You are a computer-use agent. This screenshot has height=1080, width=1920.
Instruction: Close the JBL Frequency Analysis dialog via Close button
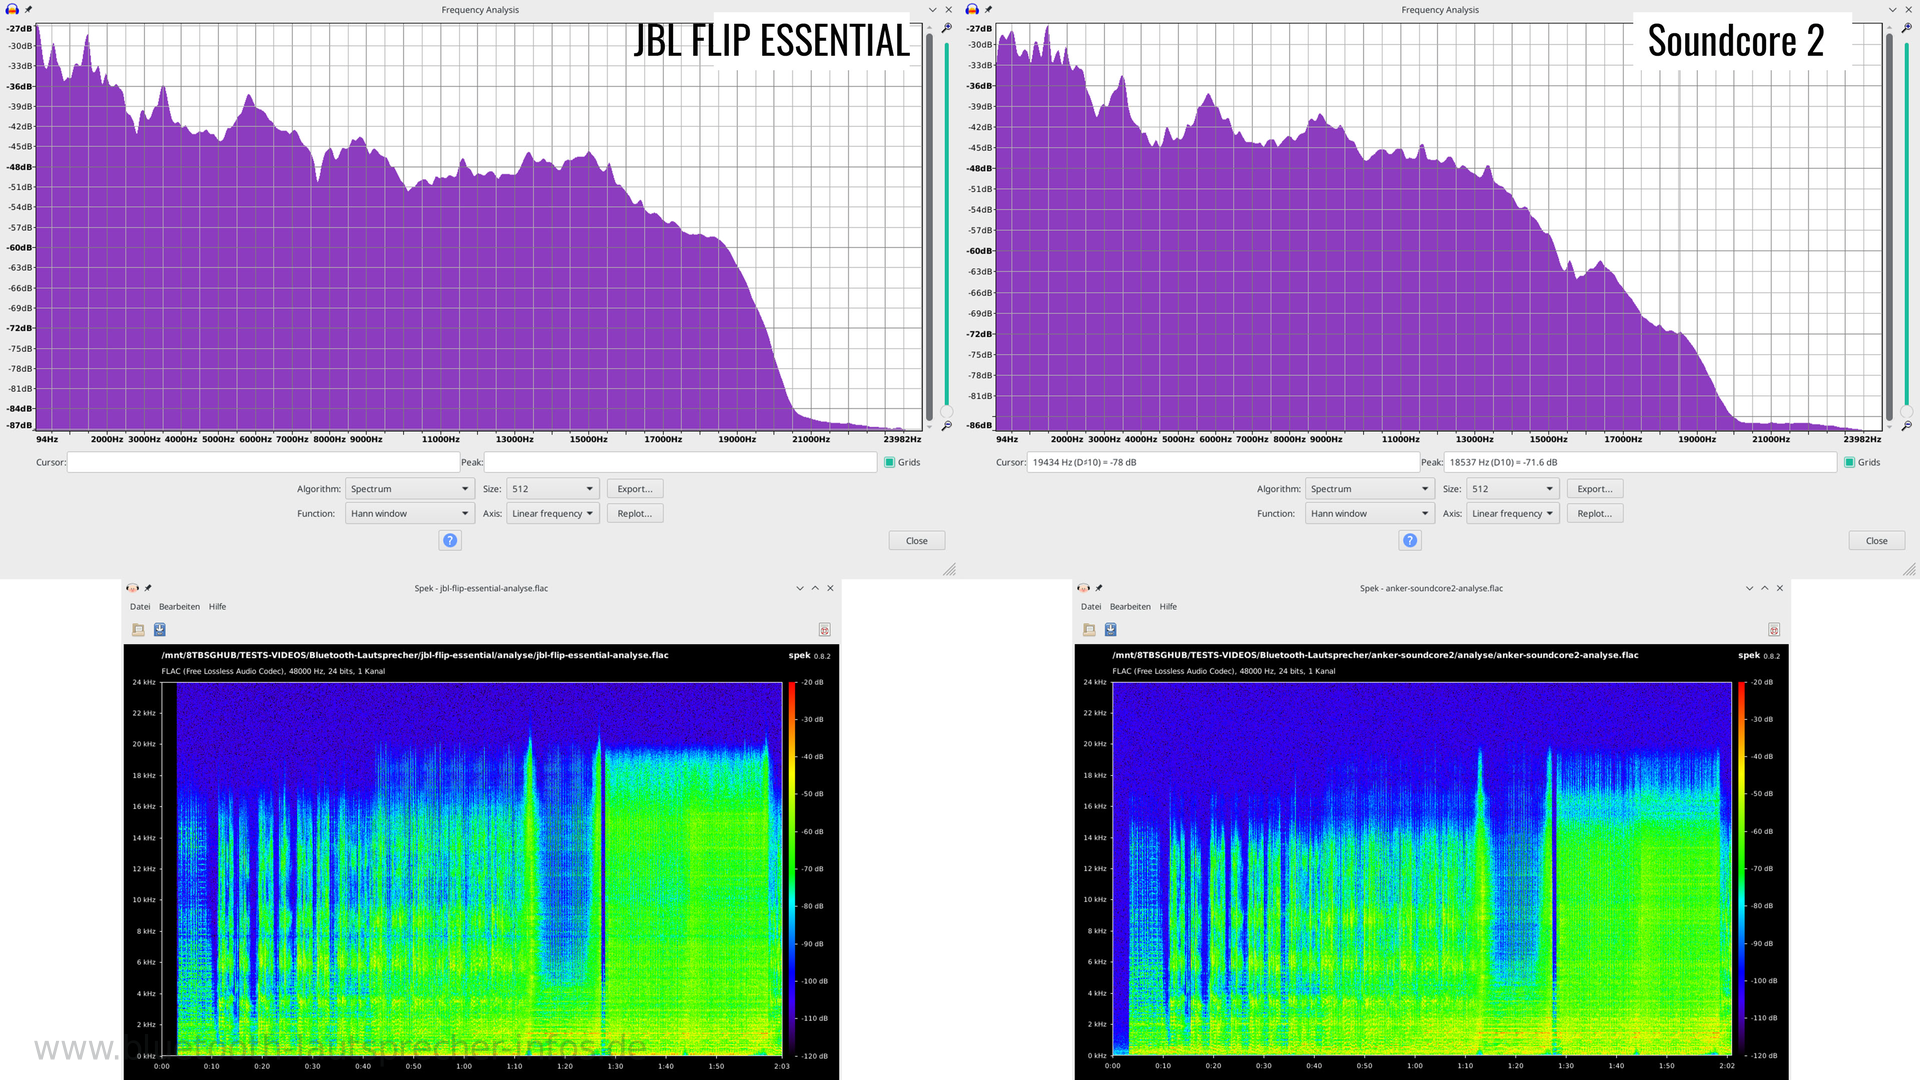coord(917,540)
